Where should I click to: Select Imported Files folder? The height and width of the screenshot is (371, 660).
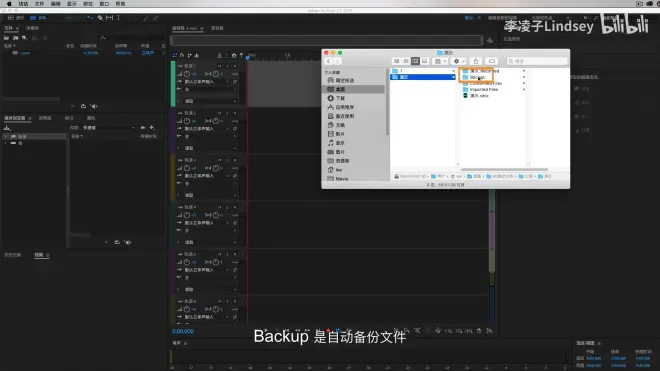click(x=483, y=89)
